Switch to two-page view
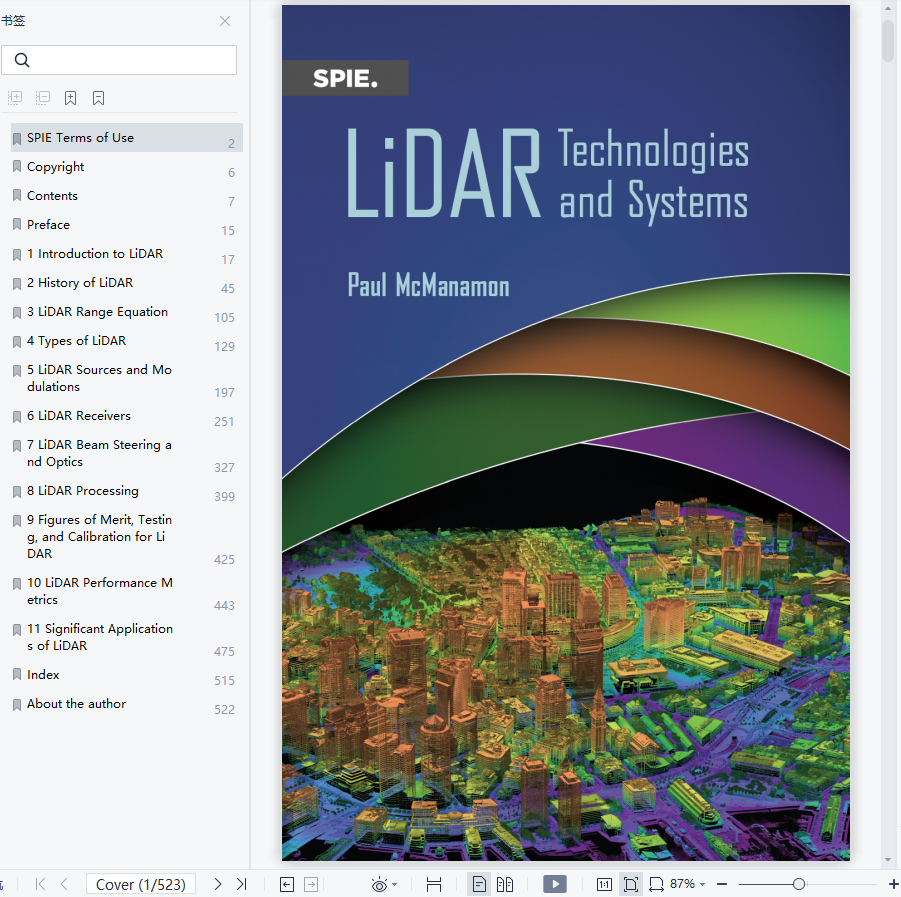Viewport: 901px width, 897px height. pos(505,884)
